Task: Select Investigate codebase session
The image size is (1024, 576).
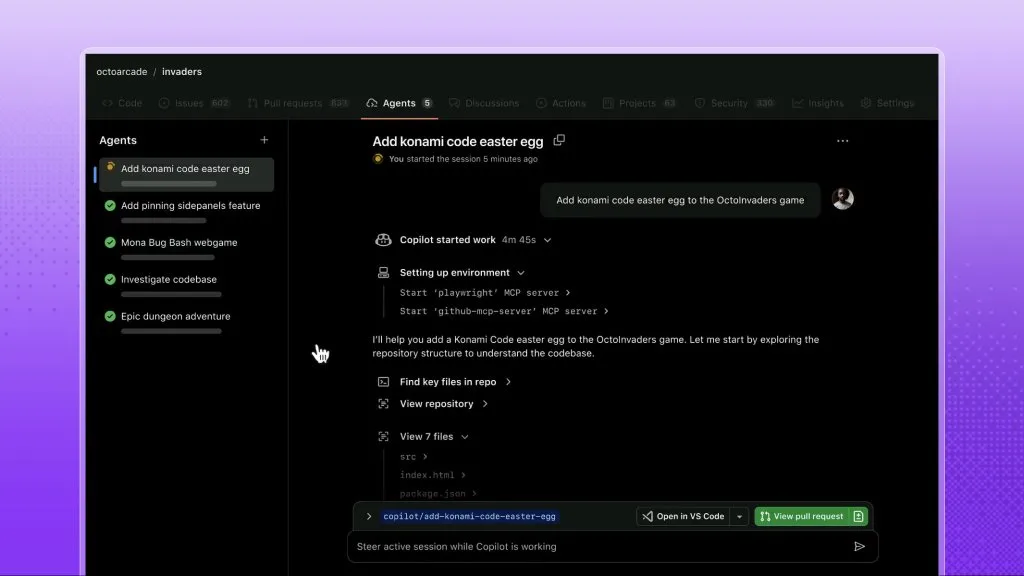Action: coord(186,285)
